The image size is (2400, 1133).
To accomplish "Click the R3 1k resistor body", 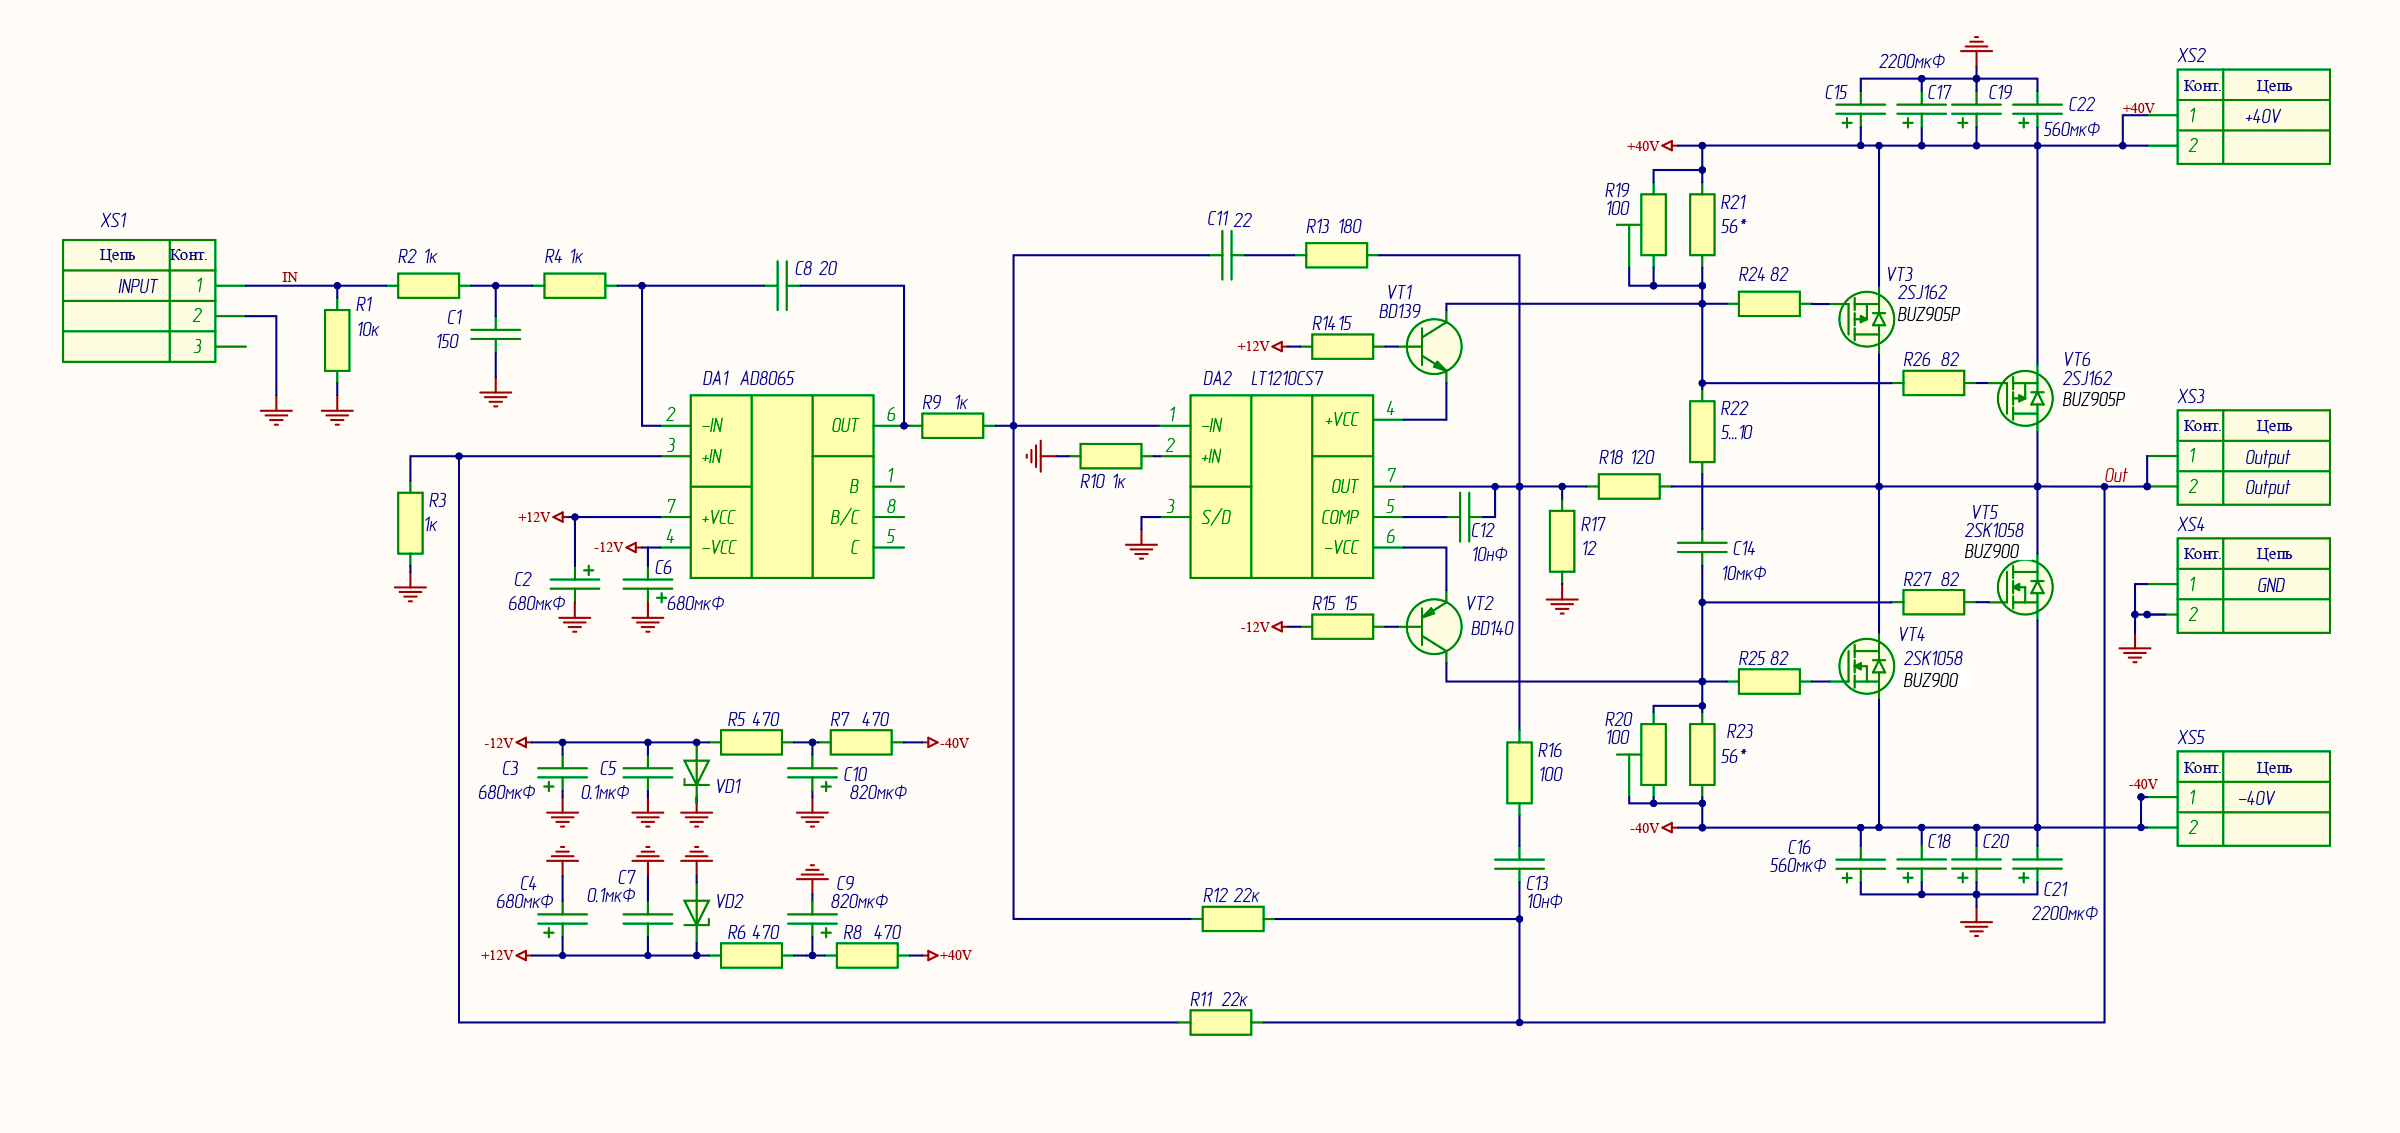I will point(410,523).
